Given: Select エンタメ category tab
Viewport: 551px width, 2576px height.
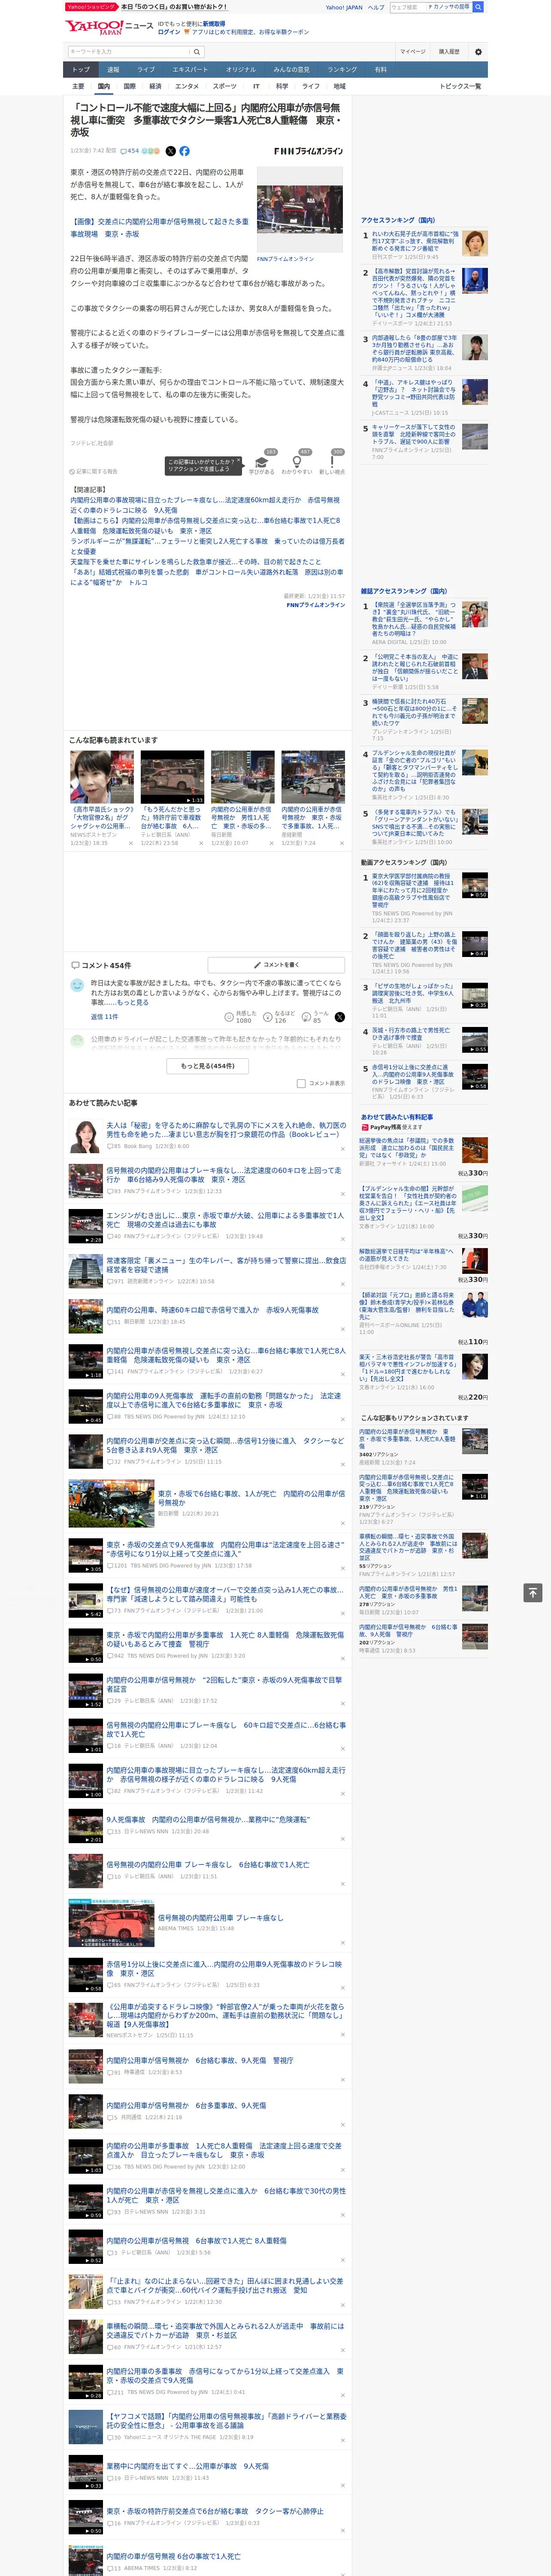Looking at the screenshot, I should click(x=187, y=86).
